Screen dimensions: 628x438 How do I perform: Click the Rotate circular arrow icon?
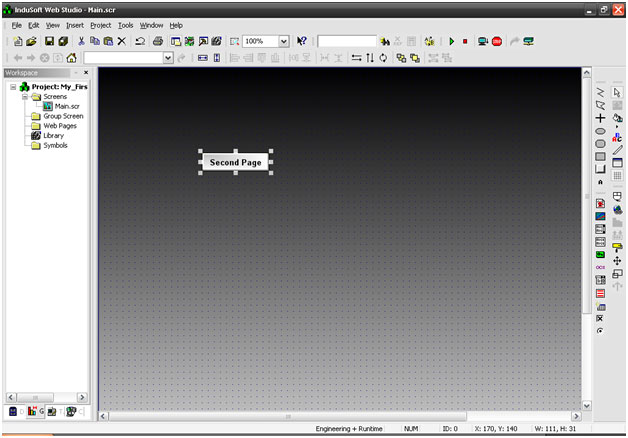(x=383, y=58)
